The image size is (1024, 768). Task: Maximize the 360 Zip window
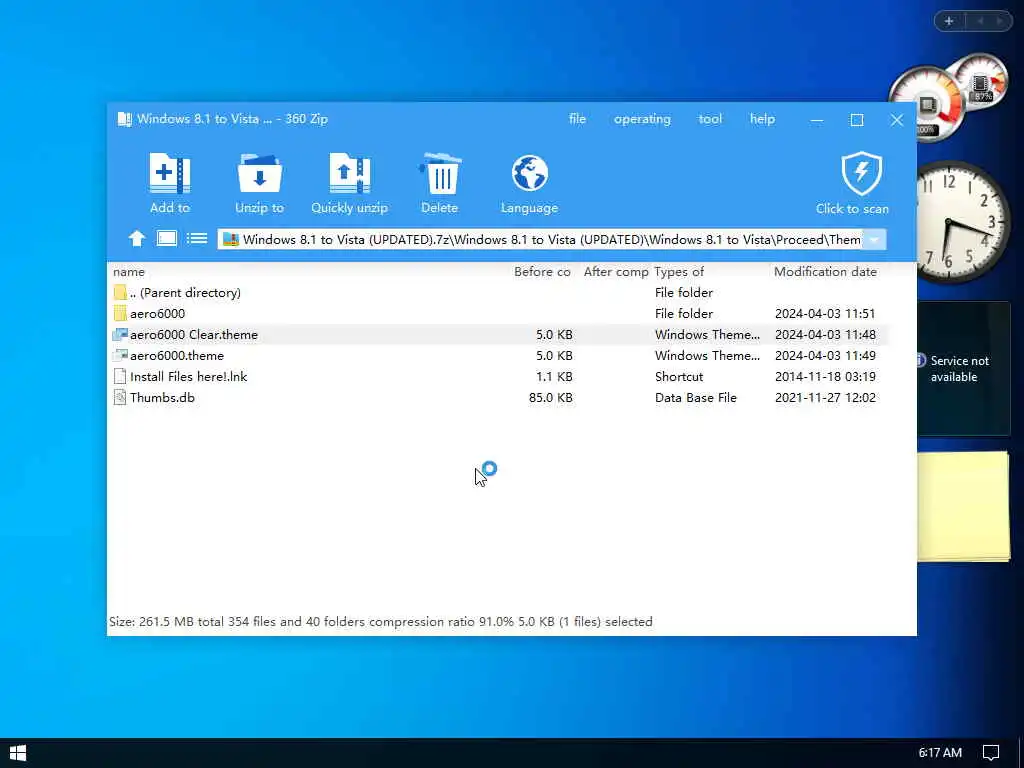pos(857,120)
